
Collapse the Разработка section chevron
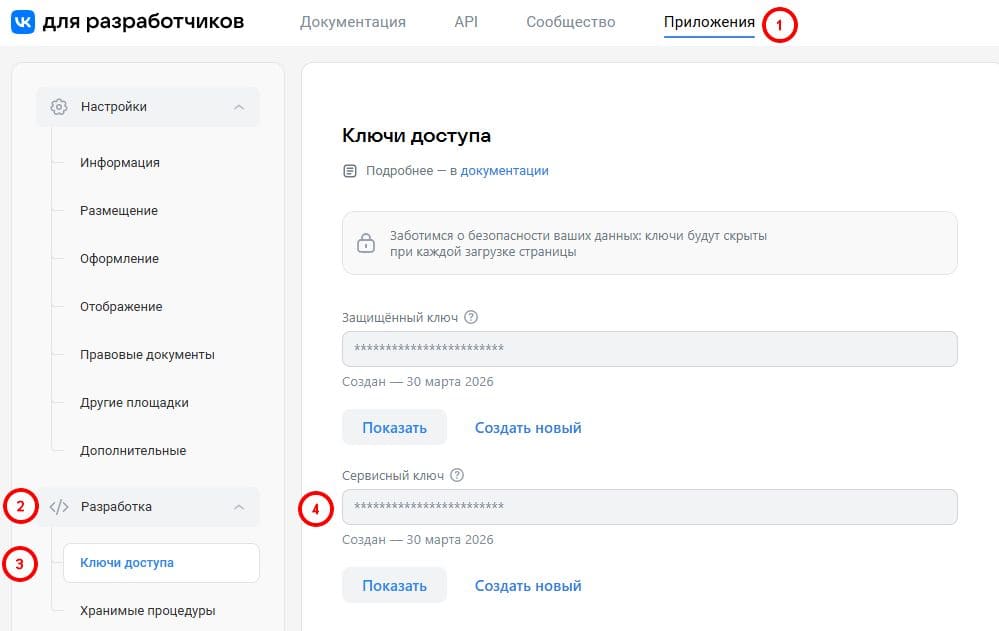click(238, 507)
